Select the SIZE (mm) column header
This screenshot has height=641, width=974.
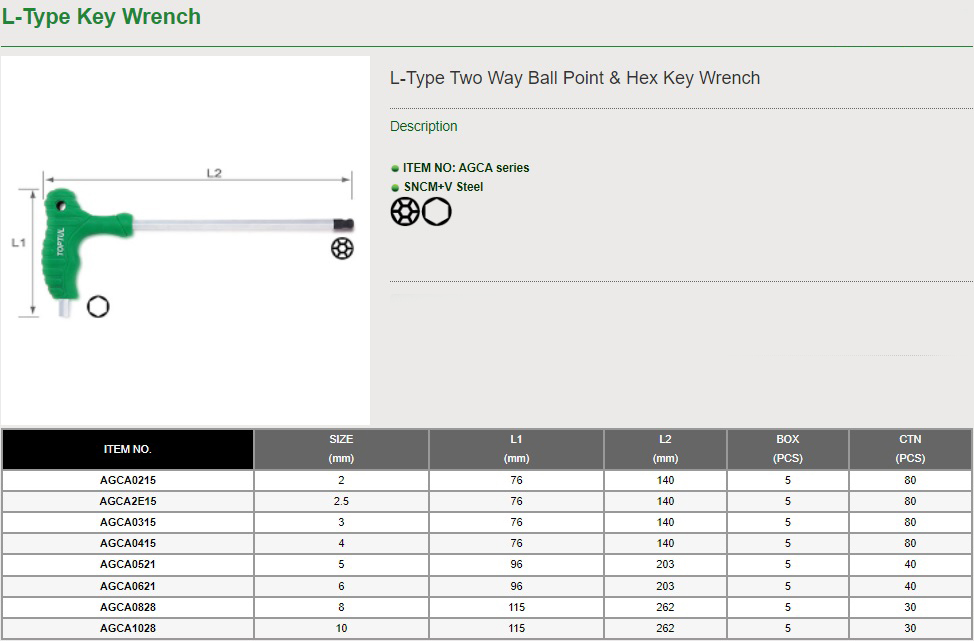coord(341,449)
